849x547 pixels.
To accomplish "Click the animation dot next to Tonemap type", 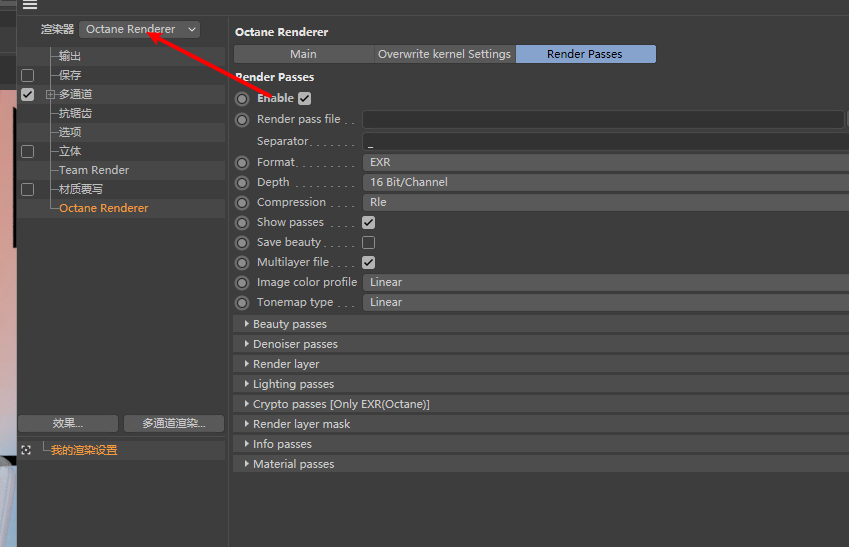I will 242,303.
